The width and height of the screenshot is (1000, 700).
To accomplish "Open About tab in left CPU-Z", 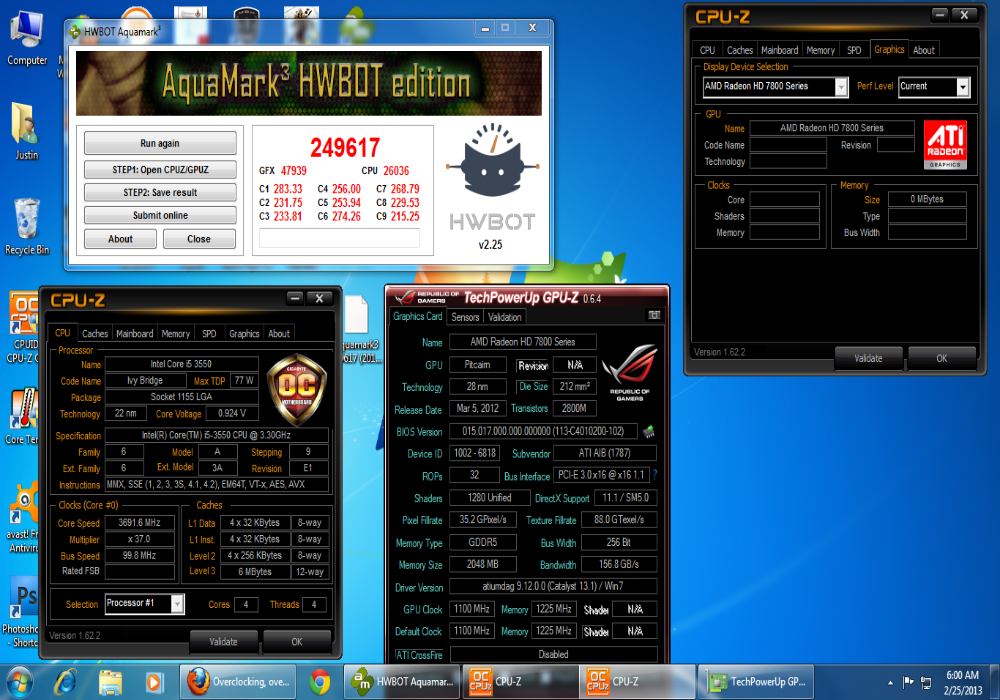I will click(x=279, y=333).
